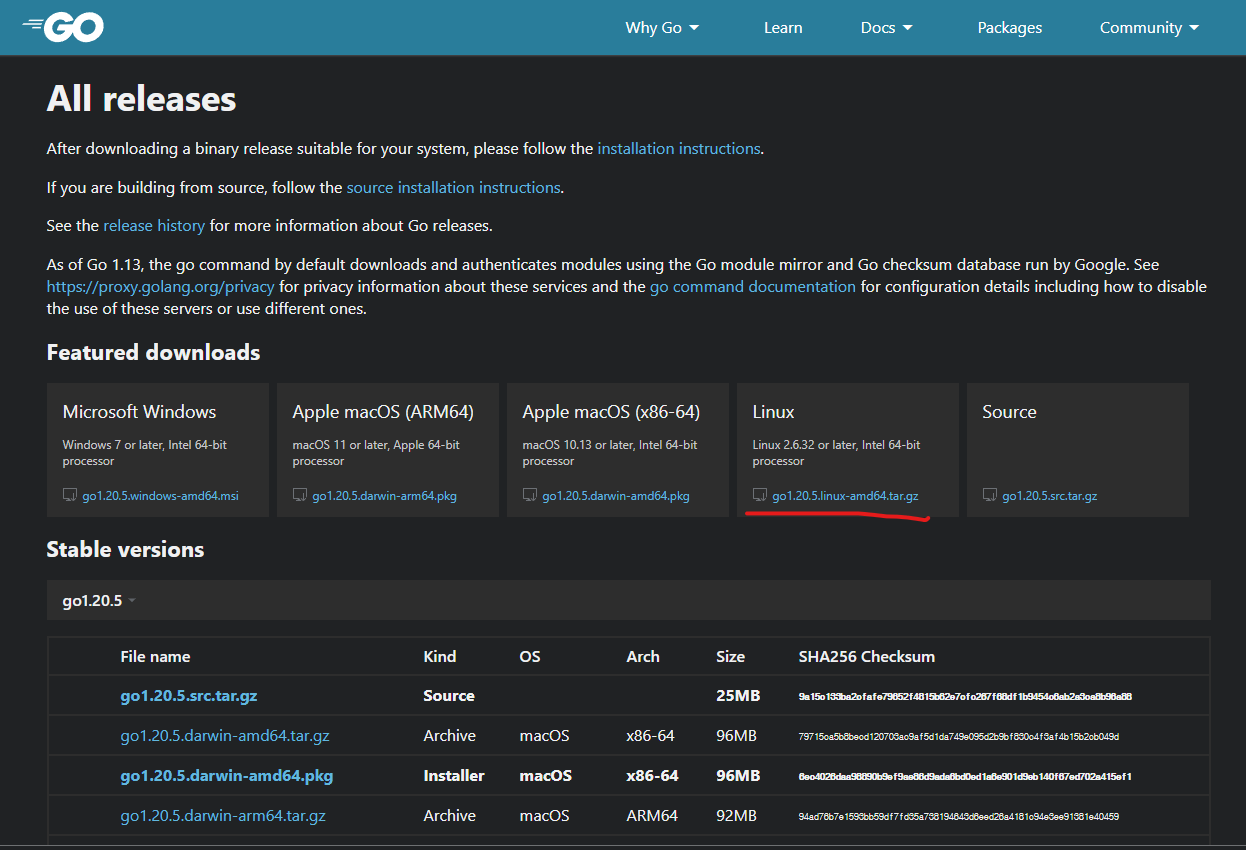
Task: Click the darwin-amd64.pkg SHA256 checksum value
Action: pyautogui.click(x=965, y=777)
